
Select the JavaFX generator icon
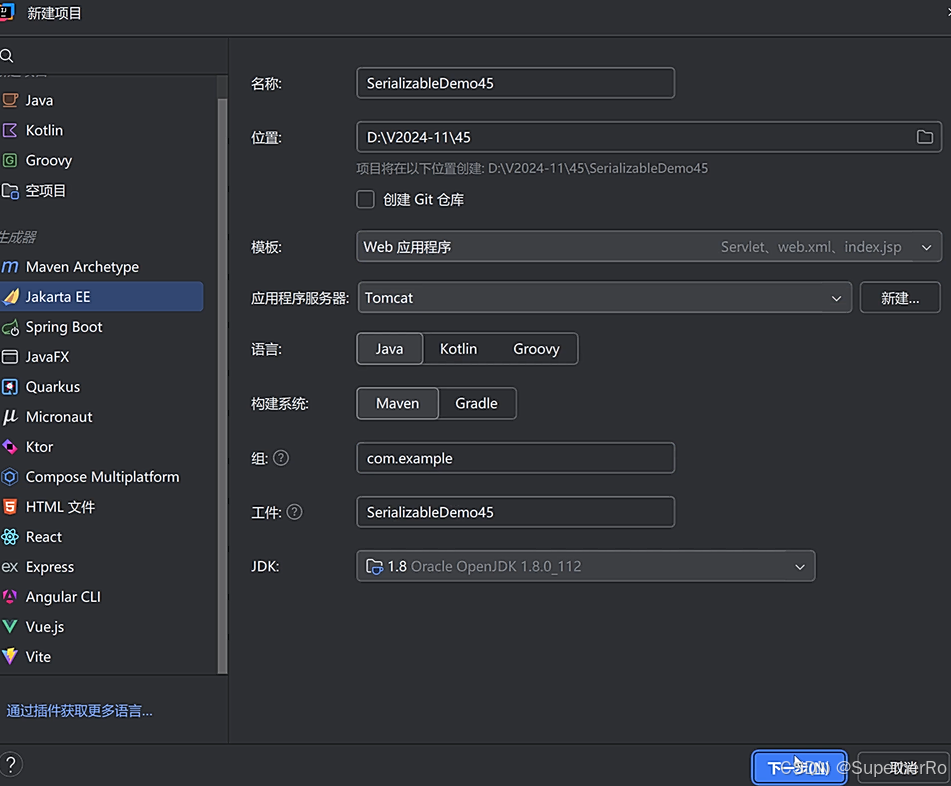(10, 357)
